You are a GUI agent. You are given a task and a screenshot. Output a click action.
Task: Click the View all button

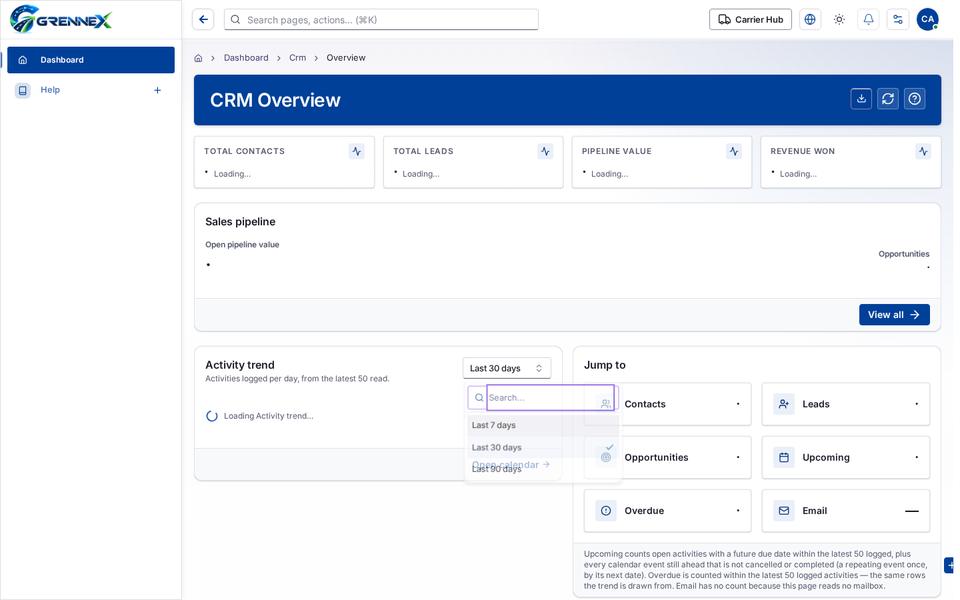(x=894, y=315)
